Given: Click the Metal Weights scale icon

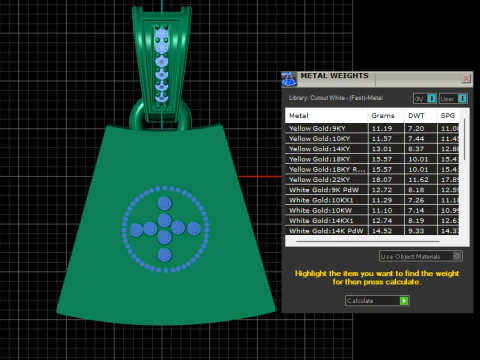Looking at the screenshot, I should [x=289, y=79].
